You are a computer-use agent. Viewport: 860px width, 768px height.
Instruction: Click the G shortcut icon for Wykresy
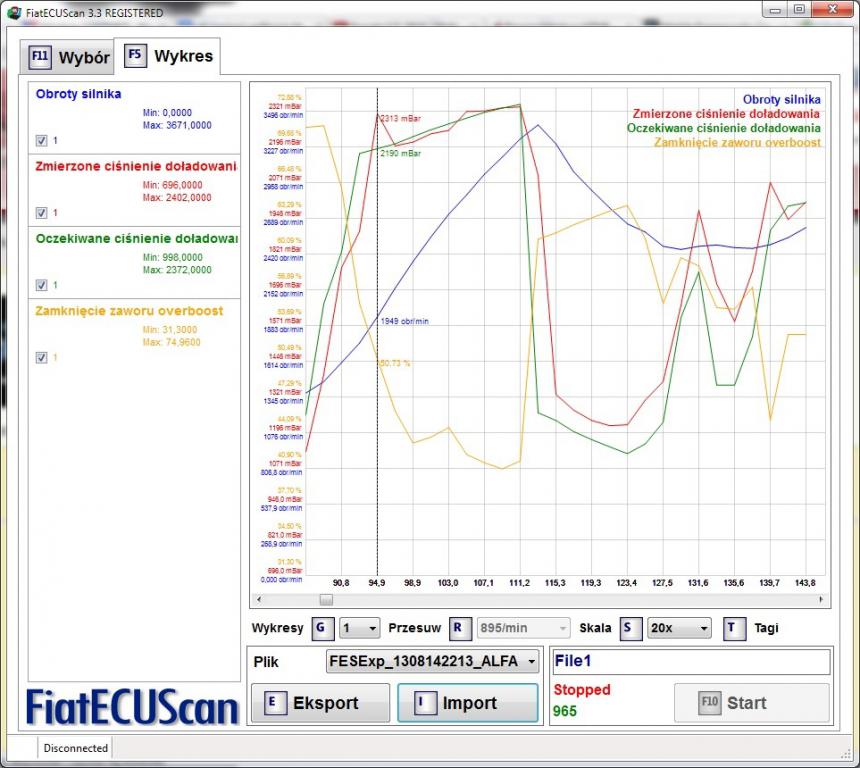[x=322, y=629]
